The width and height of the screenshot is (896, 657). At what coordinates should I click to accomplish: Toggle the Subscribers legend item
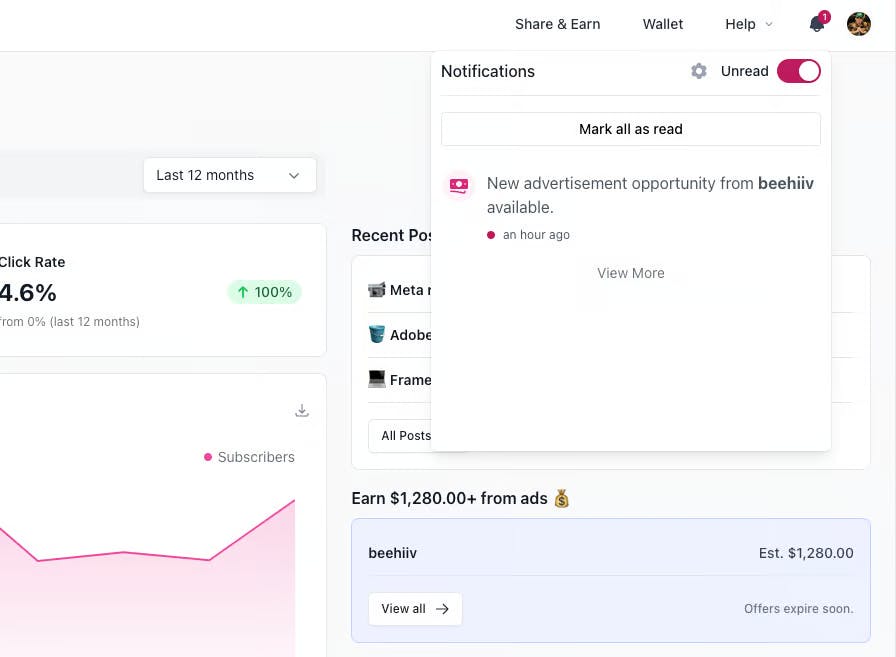pos(249,457)
